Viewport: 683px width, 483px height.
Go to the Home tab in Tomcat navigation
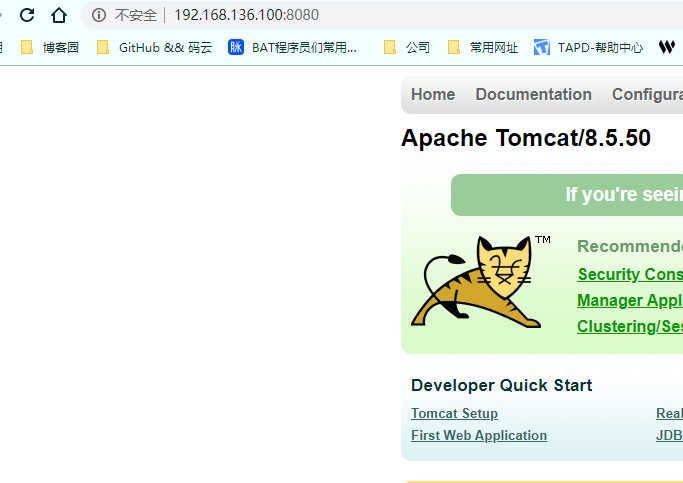[x=433, y=95]
